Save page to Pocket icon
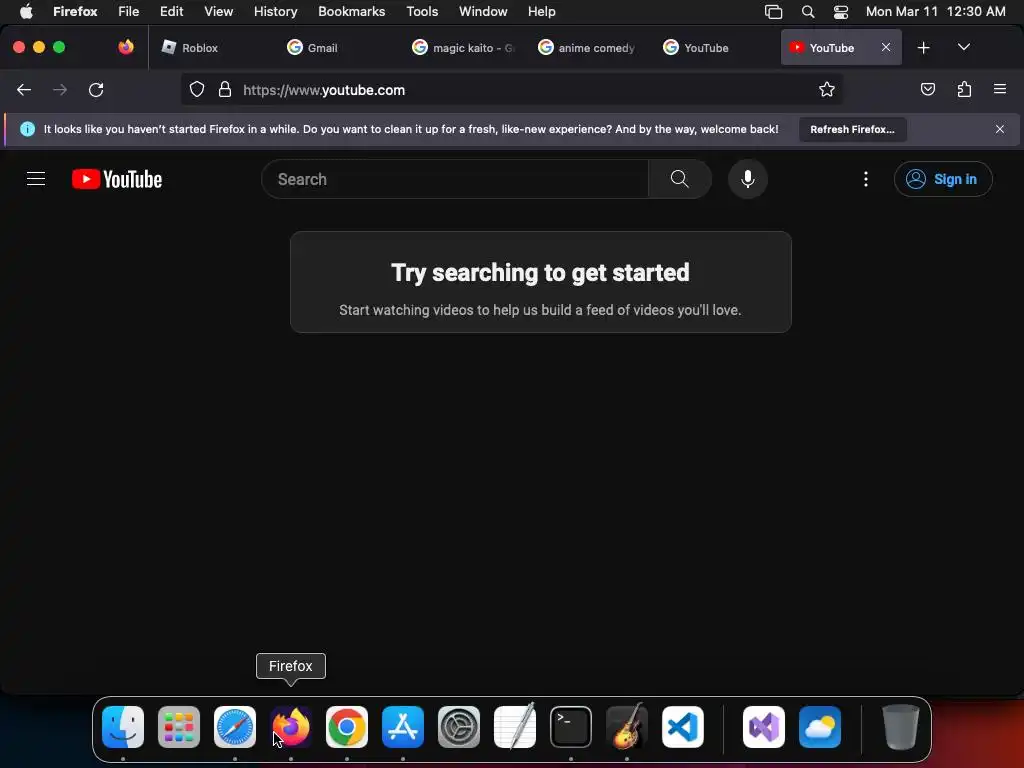The image size is (1024, 768). 927,89
